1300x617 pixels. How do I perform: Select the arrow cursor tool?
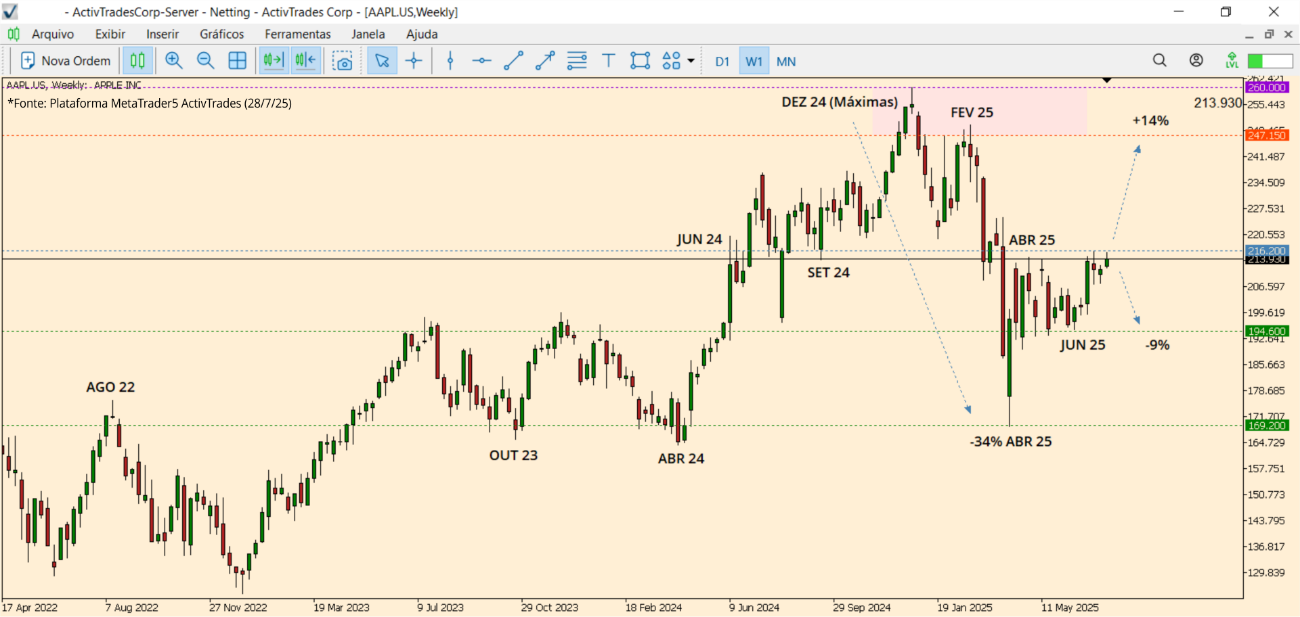(381, 60)
